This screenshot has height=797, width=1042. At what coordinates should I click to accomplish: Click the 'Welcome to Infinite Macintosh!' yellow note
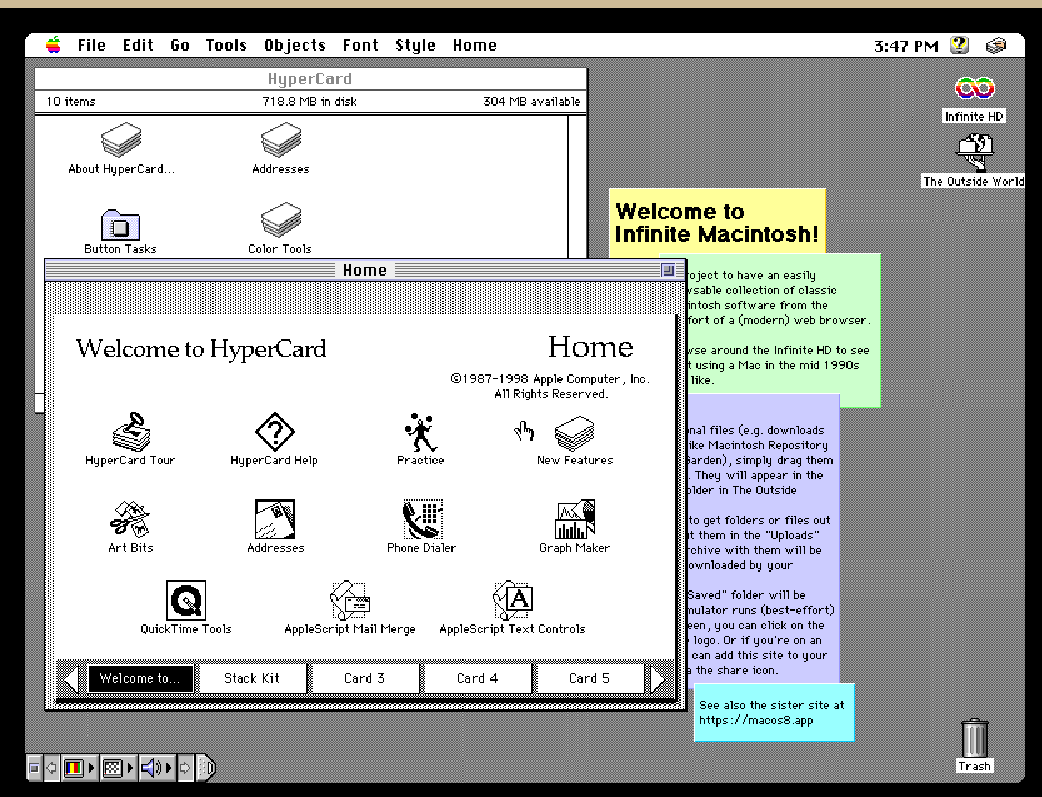(x=716, y=223)
